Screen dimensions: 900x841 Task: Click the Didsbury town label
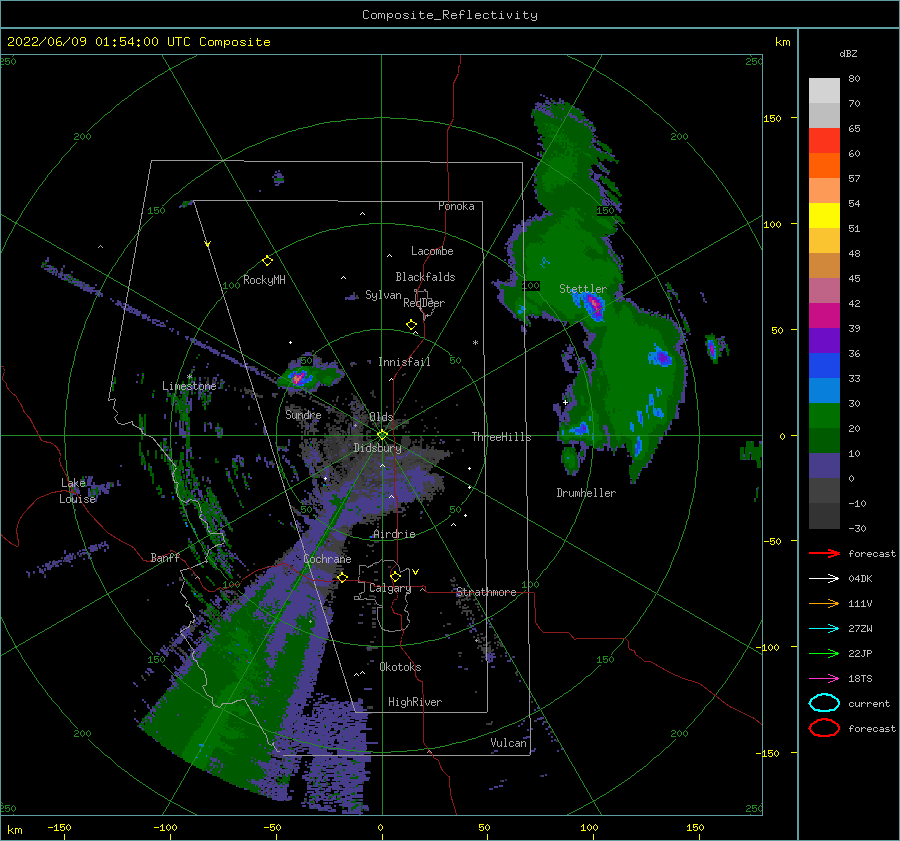point(377,448)
